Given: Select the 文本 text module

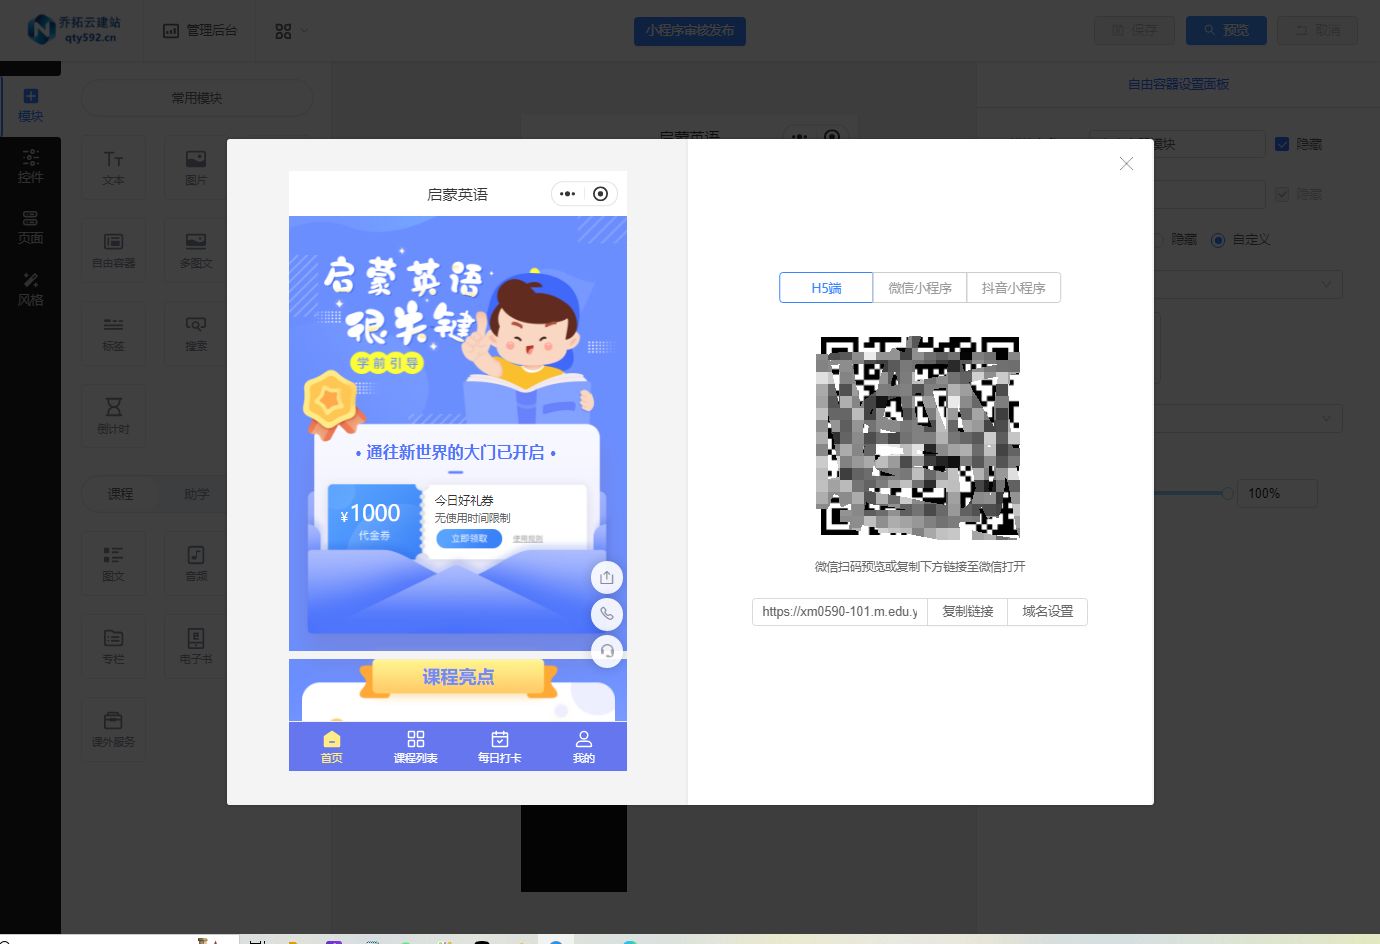Looking at the screenshot, I should tap(113, 168).
